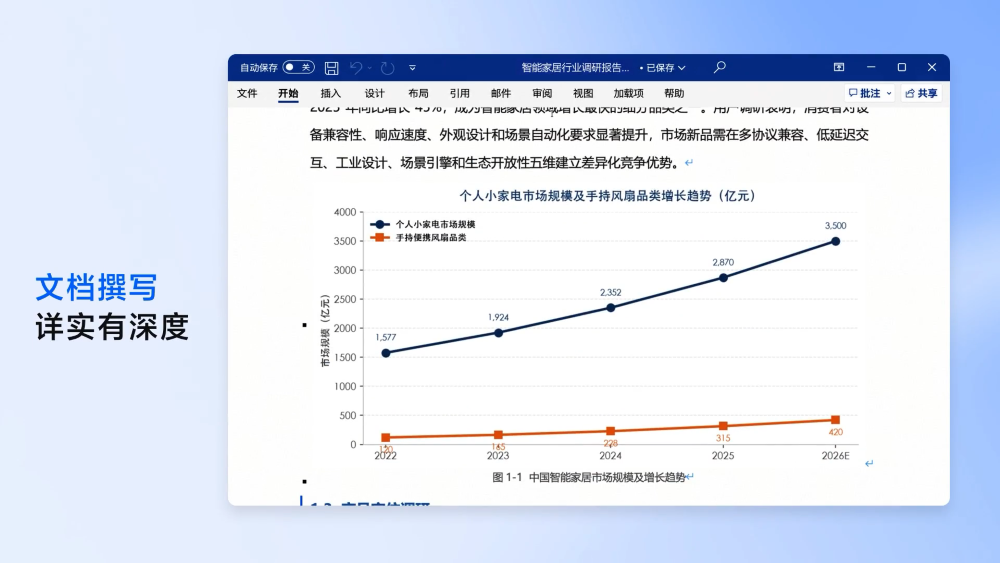Select the 引用 ribbon tab
Image resolution: width=1000 pixels, height=563 pixels.
pos(459,93)
